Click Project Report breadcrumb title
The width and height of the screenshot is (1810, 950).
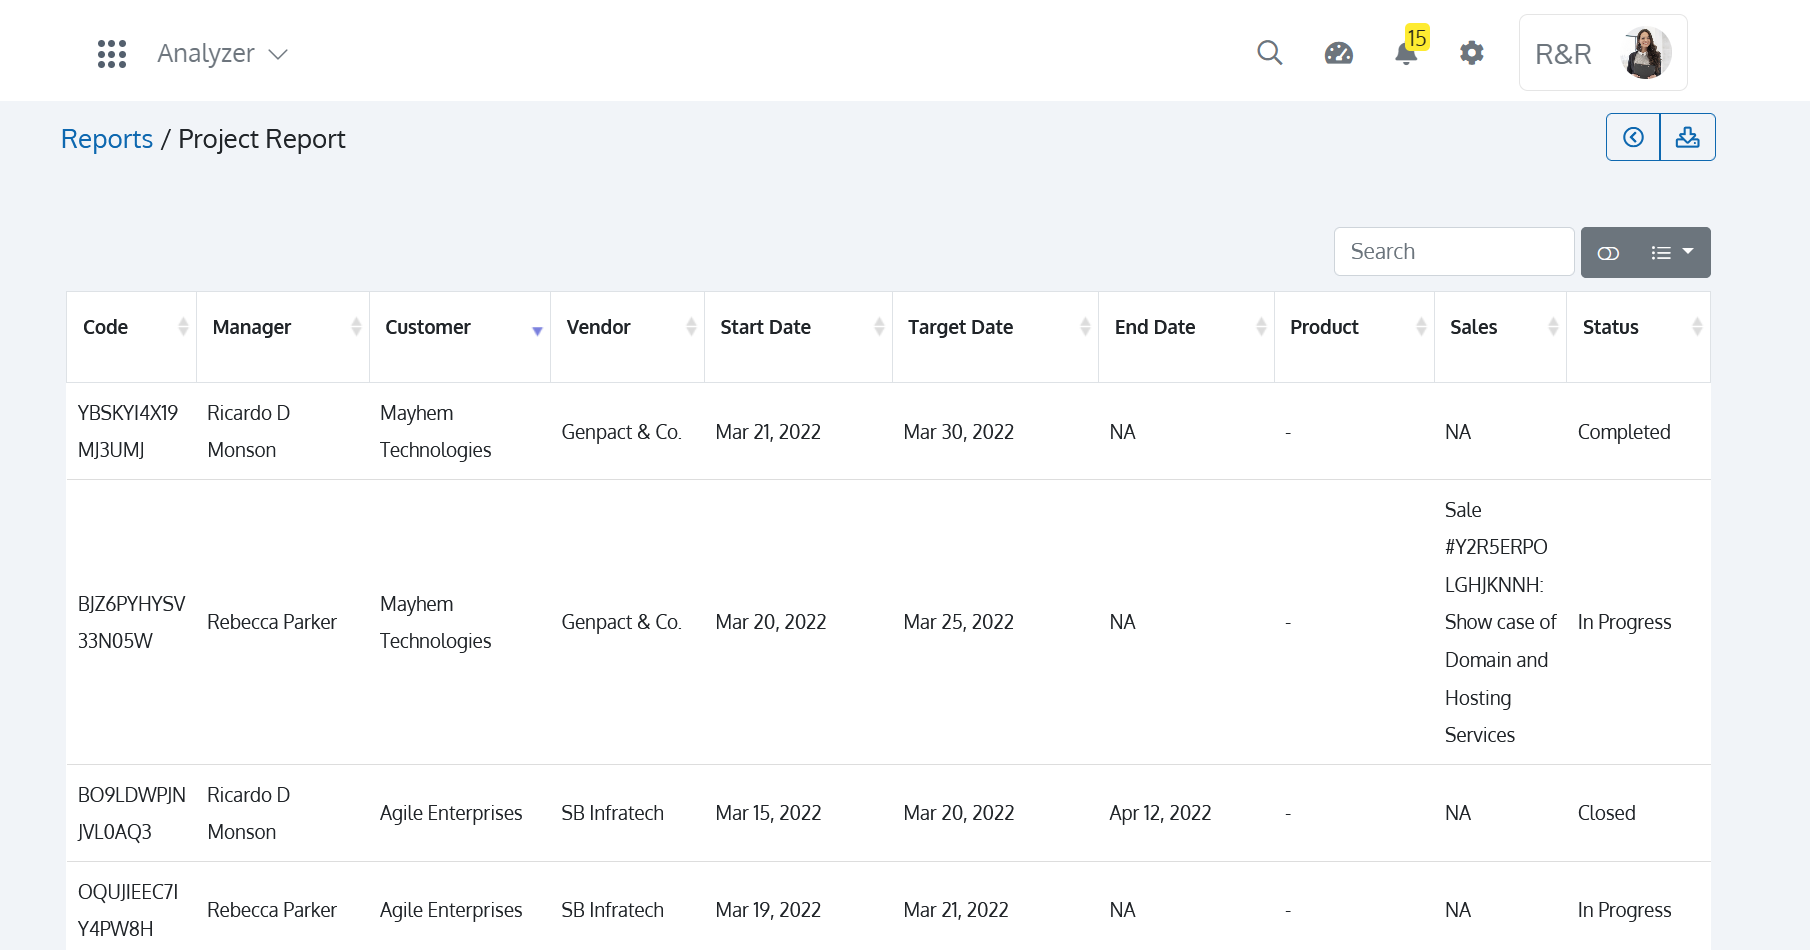[262, 139]
